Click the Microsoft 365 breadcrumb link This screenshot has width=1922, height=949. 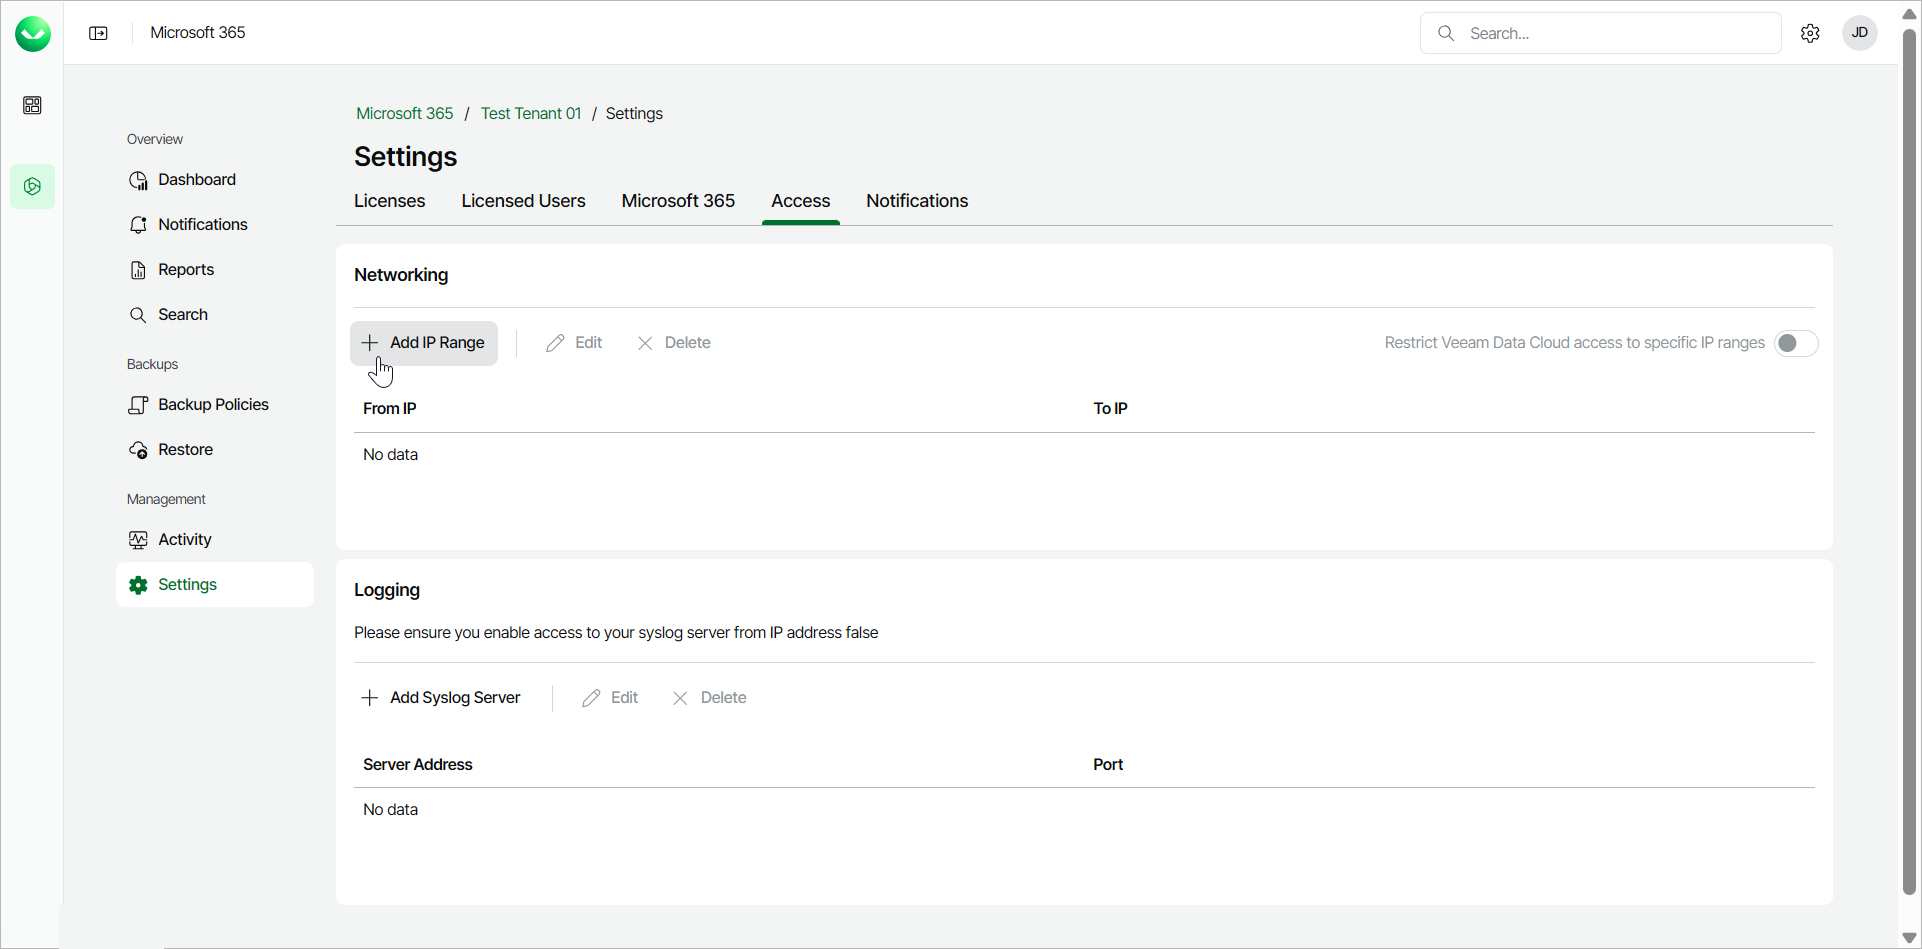[404, 114]
